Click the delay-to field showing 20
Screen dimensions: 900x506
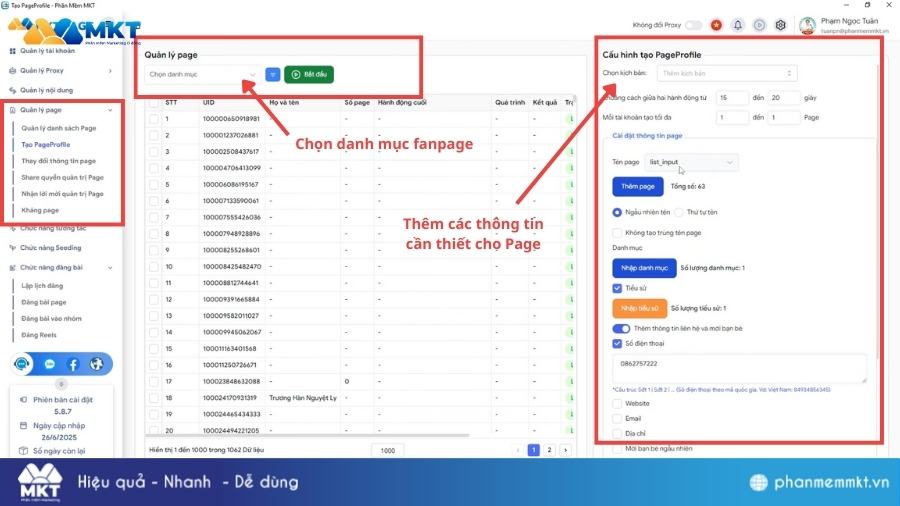coord(783,98)
